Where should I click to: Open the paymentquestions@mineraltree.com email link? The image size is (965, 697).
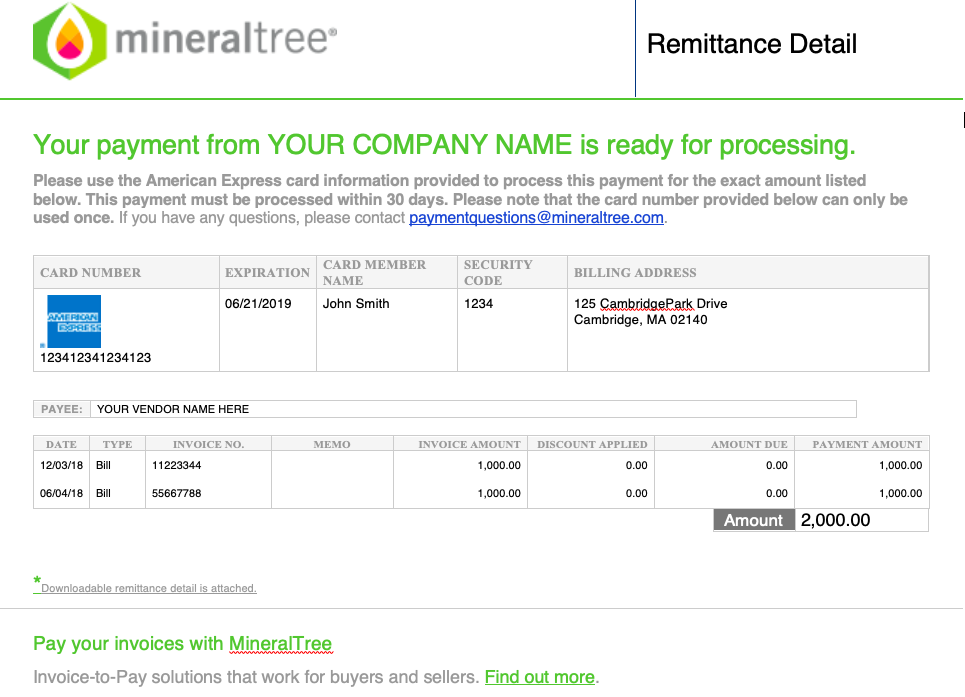click(536, 218)
